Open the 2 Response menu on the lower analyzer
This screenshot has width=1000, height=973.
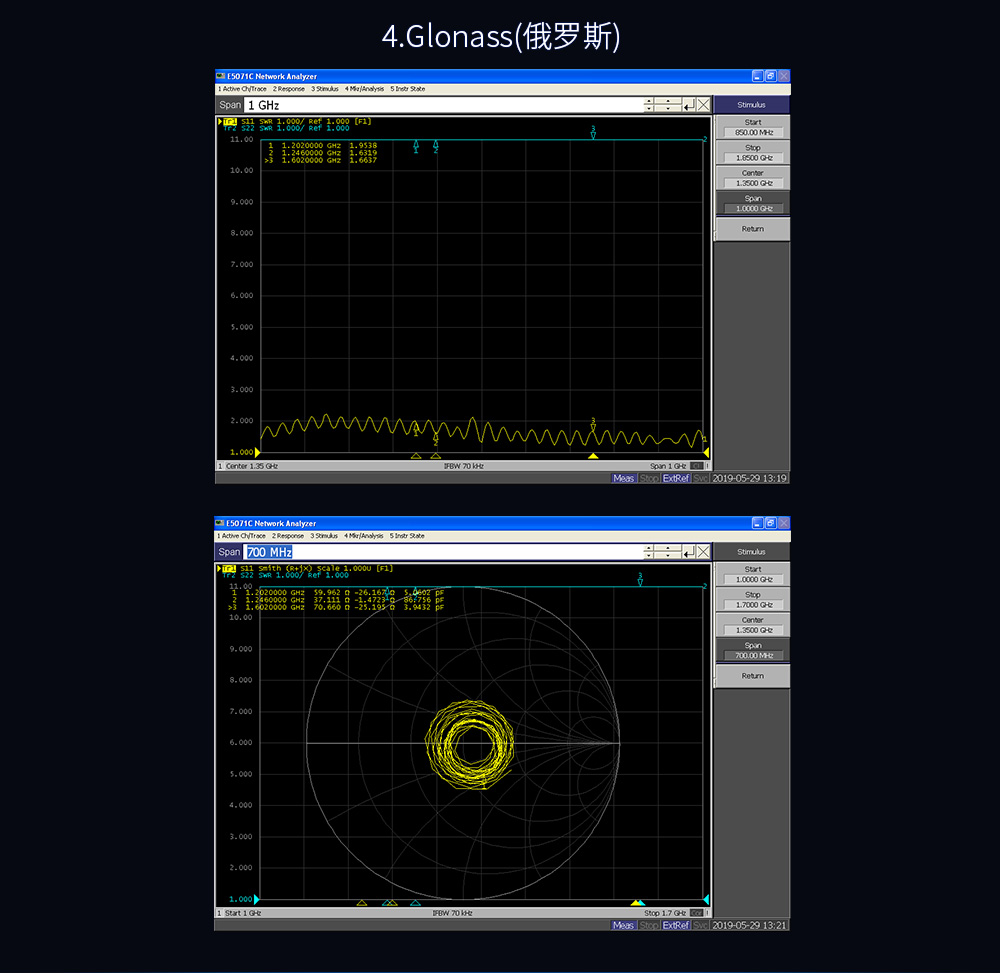click(x=289, y=535)
